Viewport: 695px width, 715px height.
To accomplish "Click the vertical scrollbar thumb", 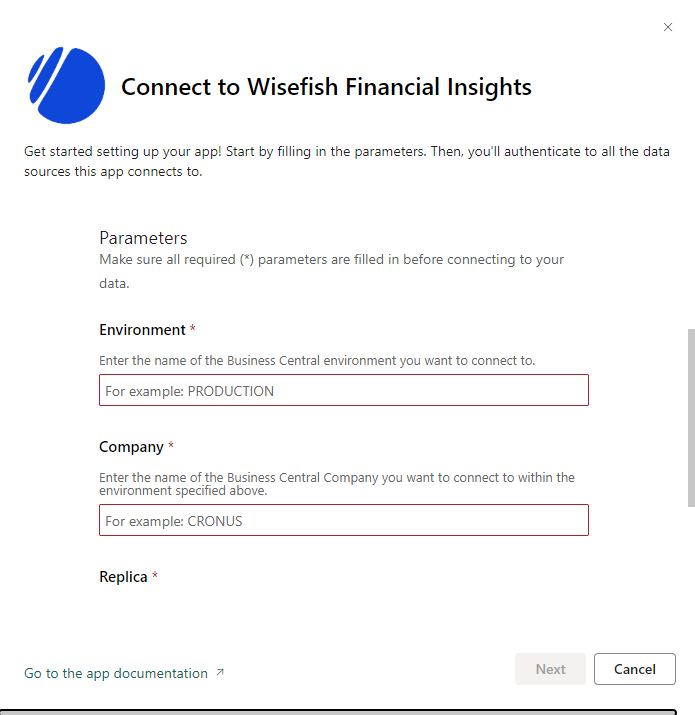I will (x=690, y=418).
